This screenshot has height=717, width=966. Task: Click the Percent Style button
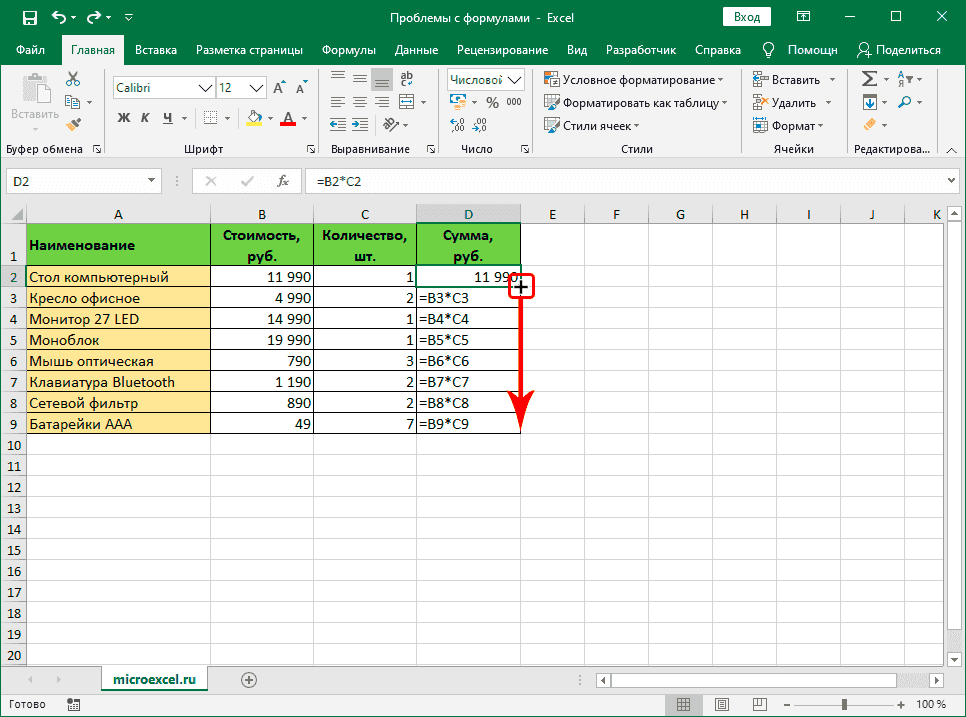491,102
